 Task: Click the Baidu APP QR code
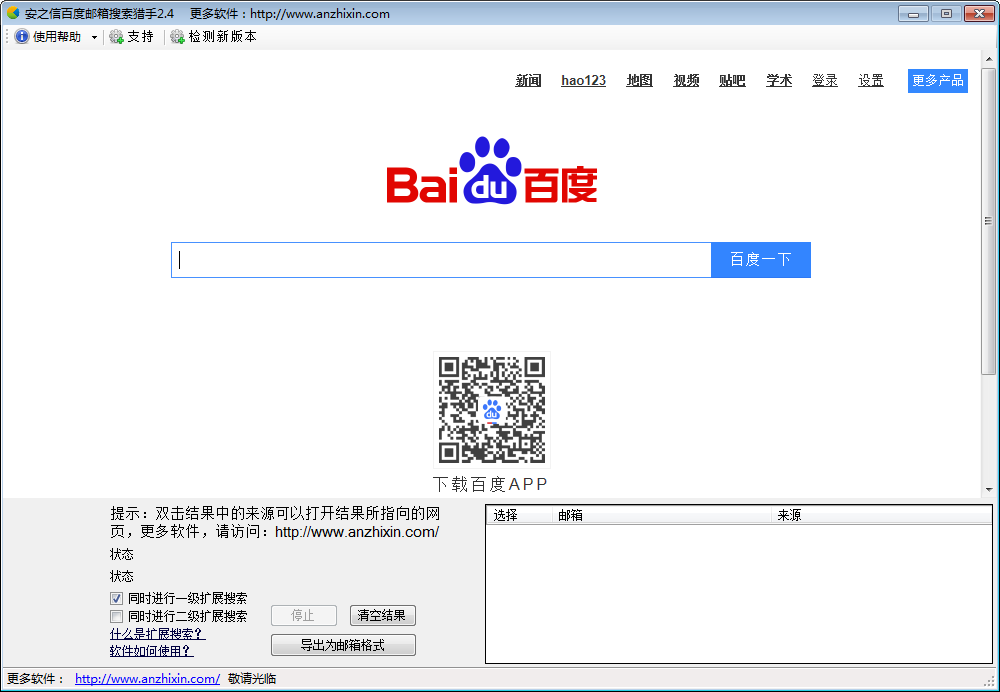click(492, 410)
